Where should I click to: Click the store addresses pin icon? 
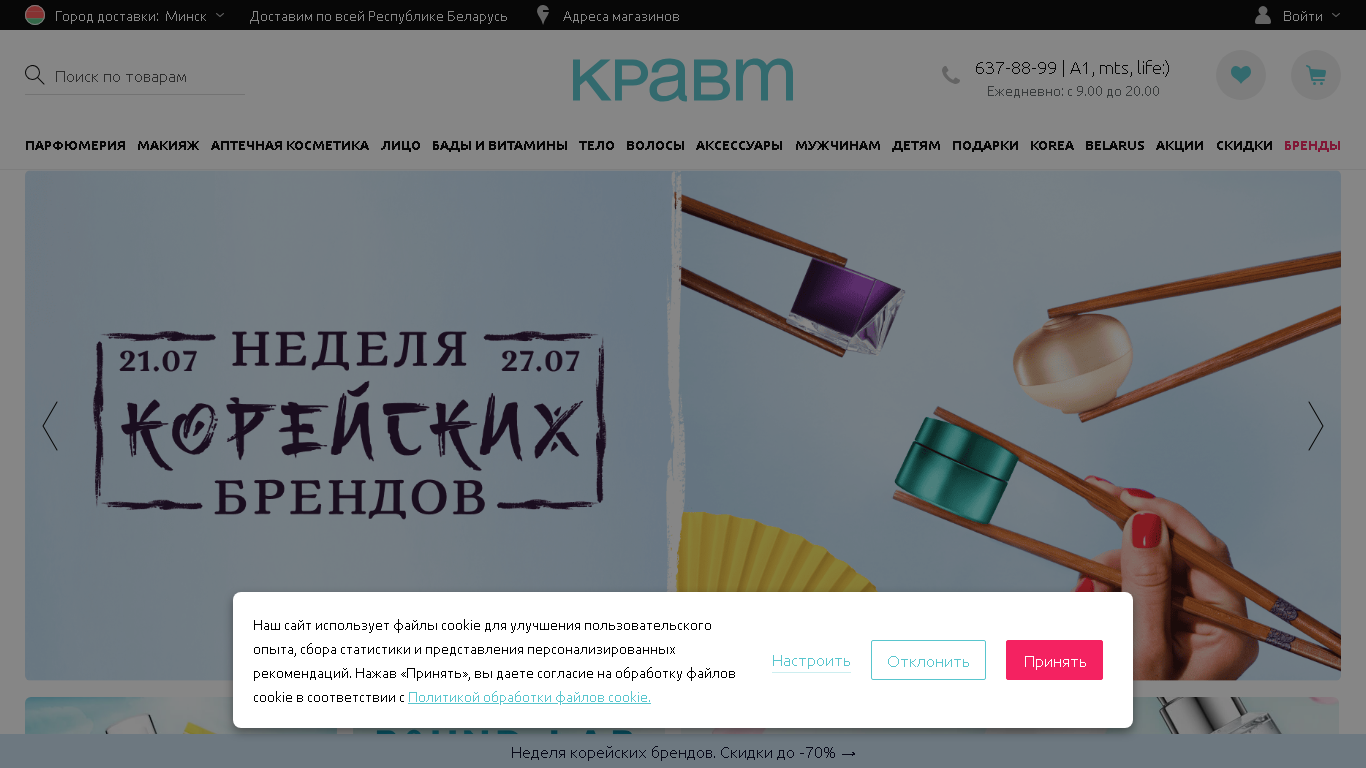coord(543,16)
